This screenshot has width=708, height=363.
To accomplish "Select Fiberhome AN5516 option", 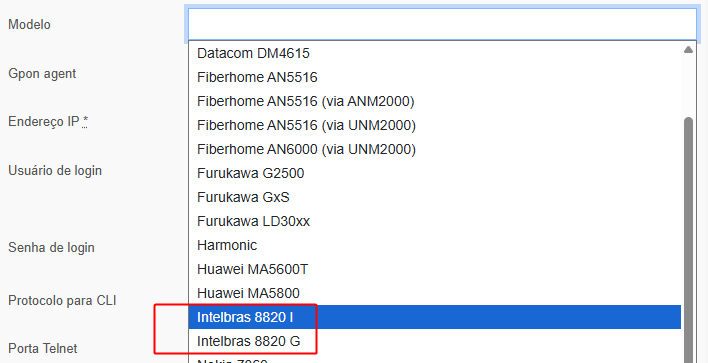I will pos(434,78).
